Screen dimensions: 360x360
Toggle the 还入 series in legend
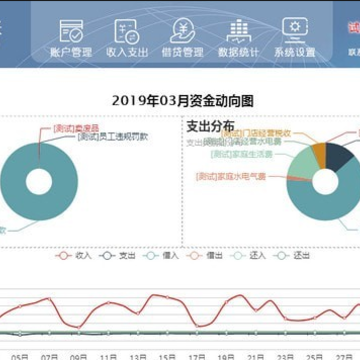click(x=248, y=256)
